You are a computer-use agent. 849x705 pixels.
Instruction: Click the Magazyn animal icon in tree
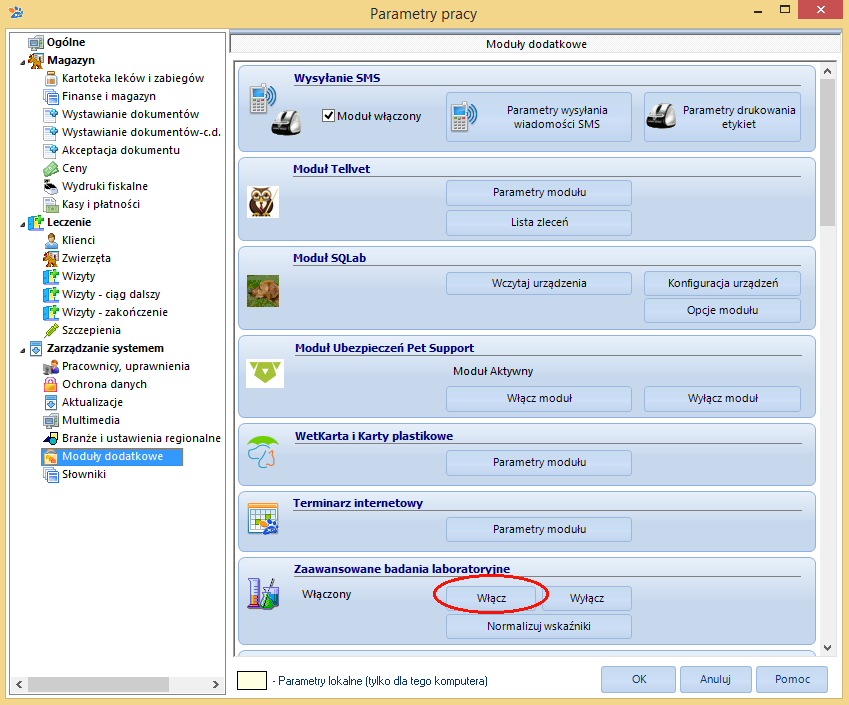click(36, 61)
